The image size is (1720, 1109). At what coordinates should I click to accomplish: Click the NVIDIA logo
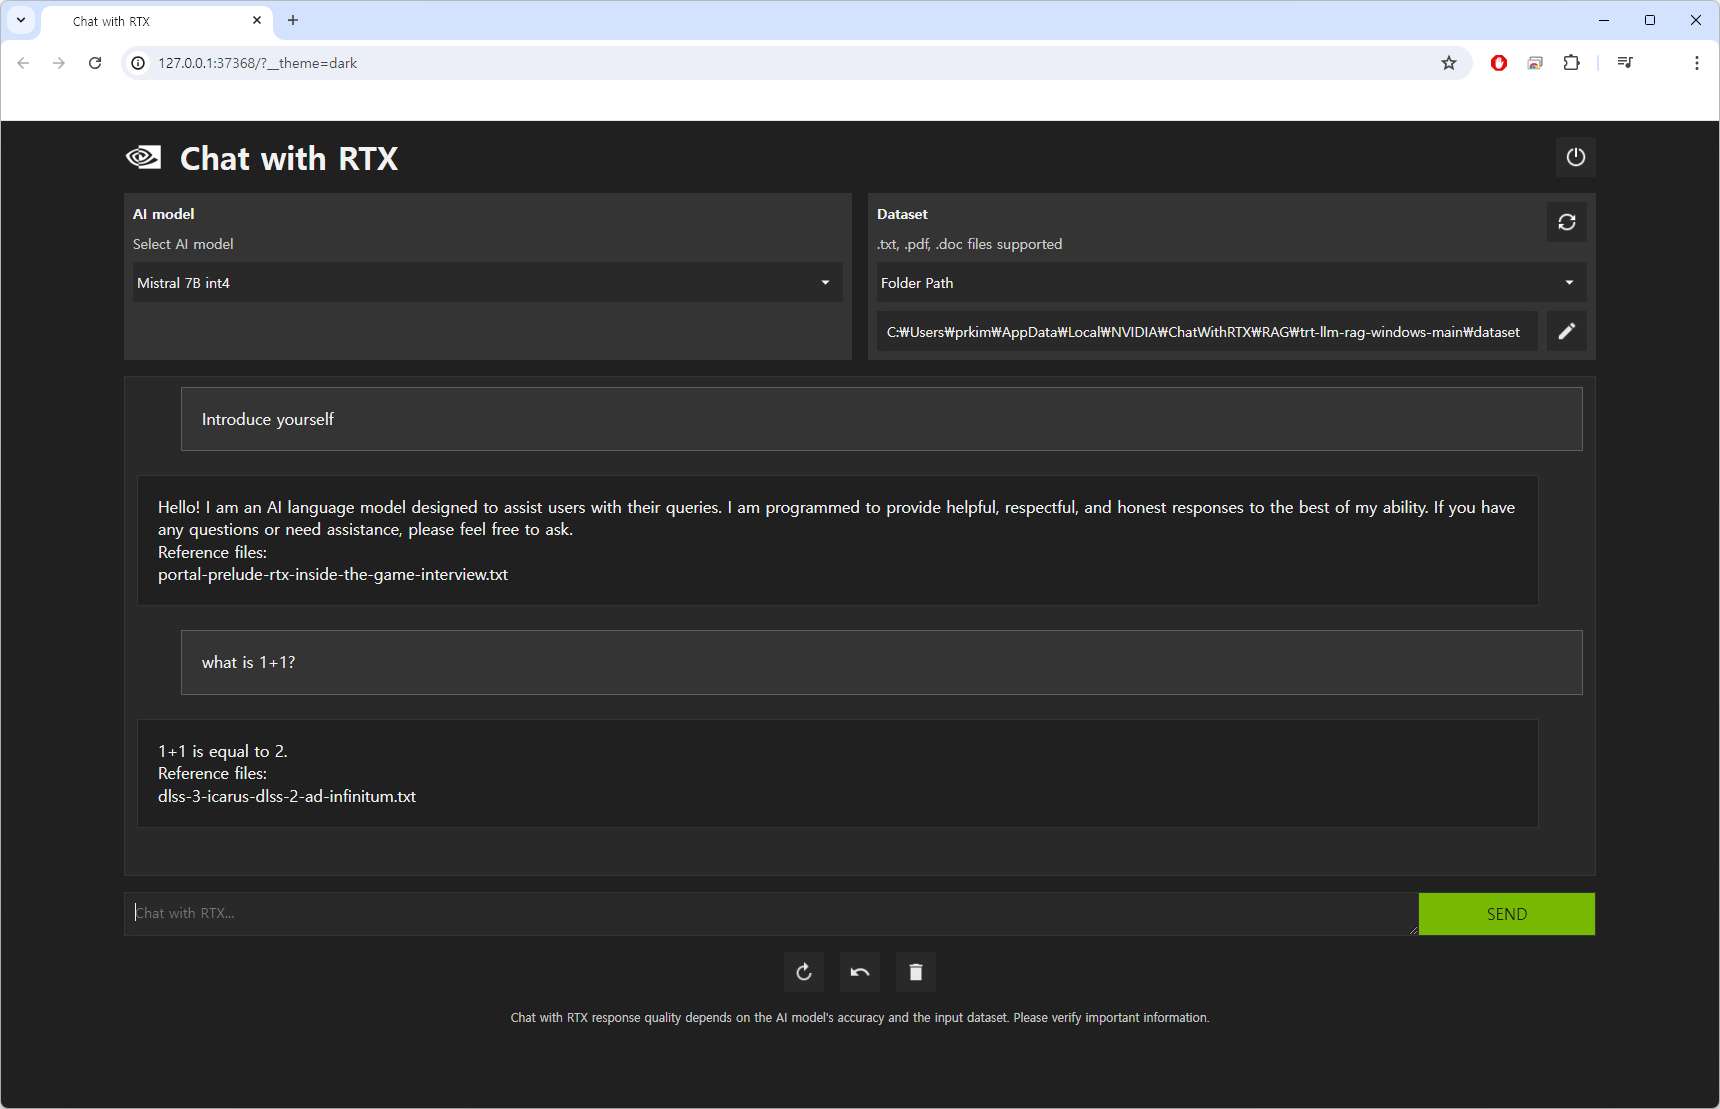pos(144,157)
